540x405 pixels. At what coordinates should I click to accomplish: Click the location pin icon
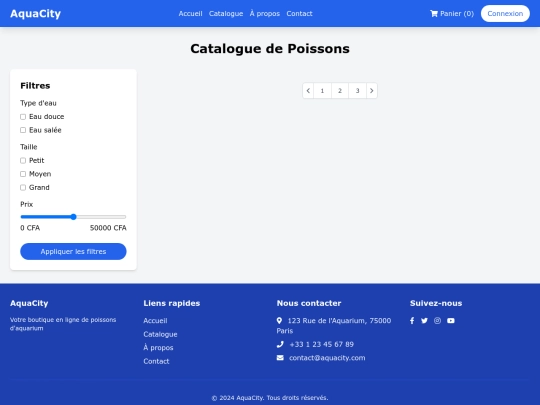tap(279, 321)
